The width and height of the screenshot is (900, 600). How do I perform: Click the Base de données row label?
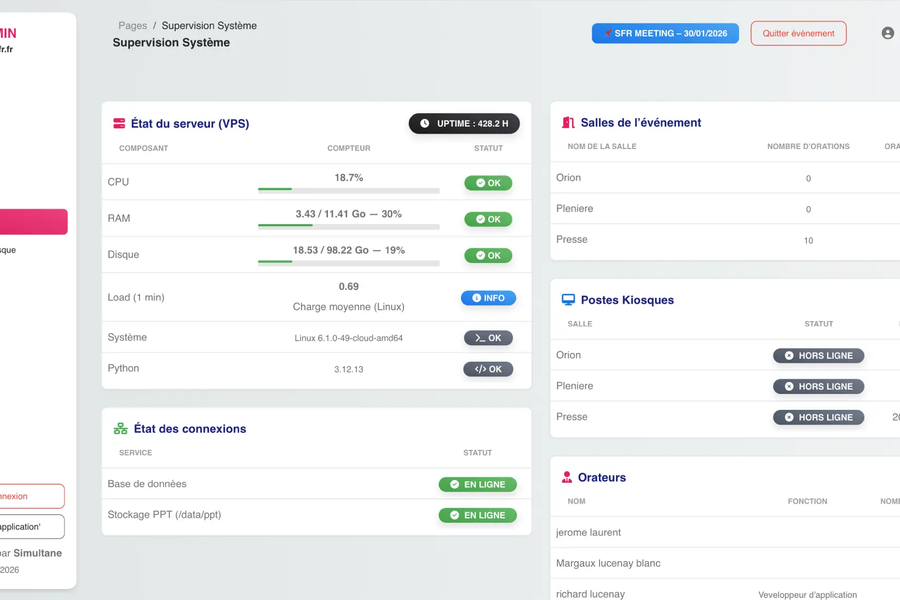tap(147, 484)
